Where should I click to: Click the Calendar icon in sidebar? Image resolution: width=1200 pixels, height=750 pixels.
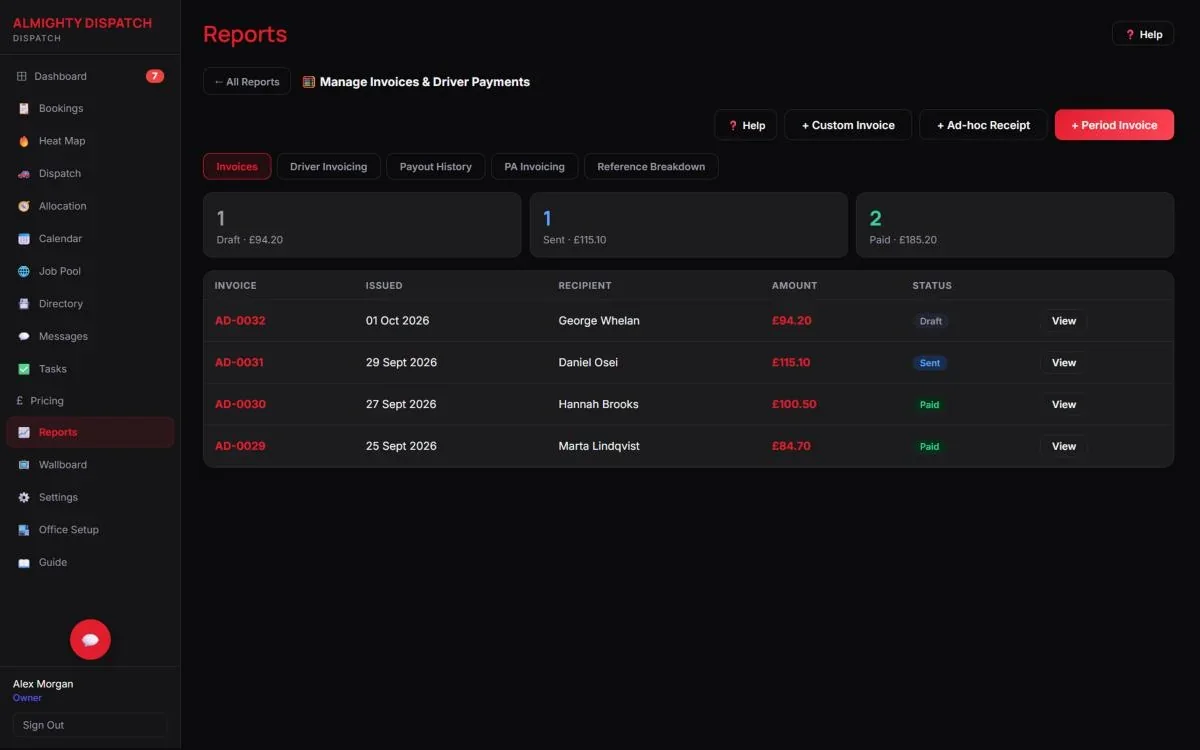click(24, 239)
